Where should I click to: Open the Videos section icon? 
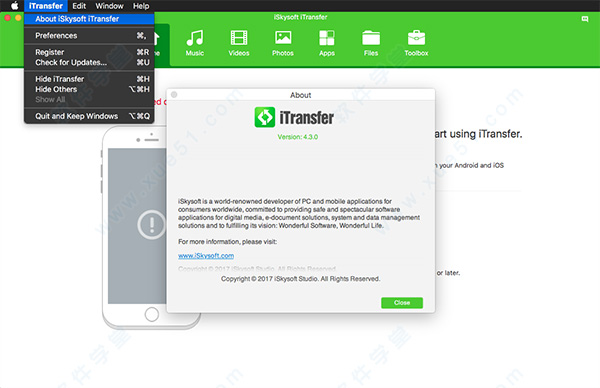click(x=239, y=38)
